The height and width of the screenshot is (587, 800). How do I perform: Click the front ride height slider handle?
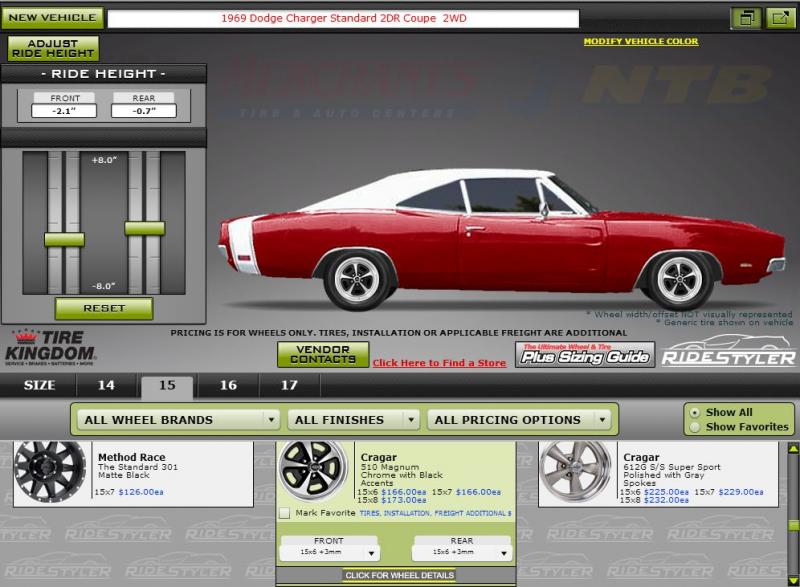(64, 239)
